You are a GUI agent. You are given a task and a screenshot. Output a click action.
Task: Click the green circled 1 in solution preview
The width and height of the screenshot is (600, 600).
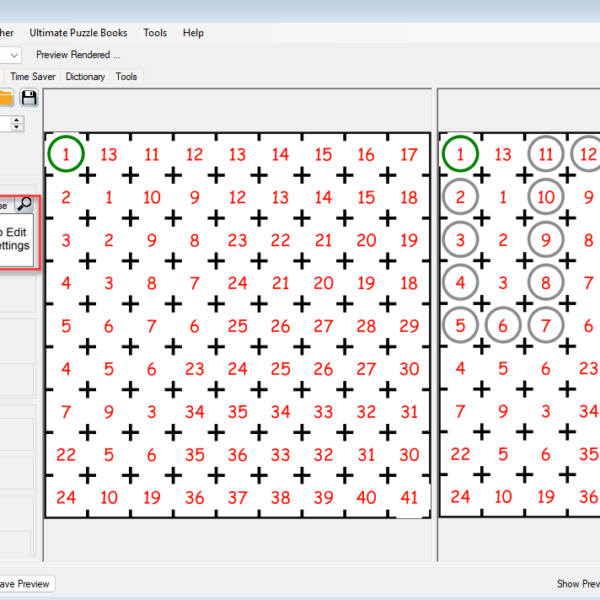[x=460, y=154]
